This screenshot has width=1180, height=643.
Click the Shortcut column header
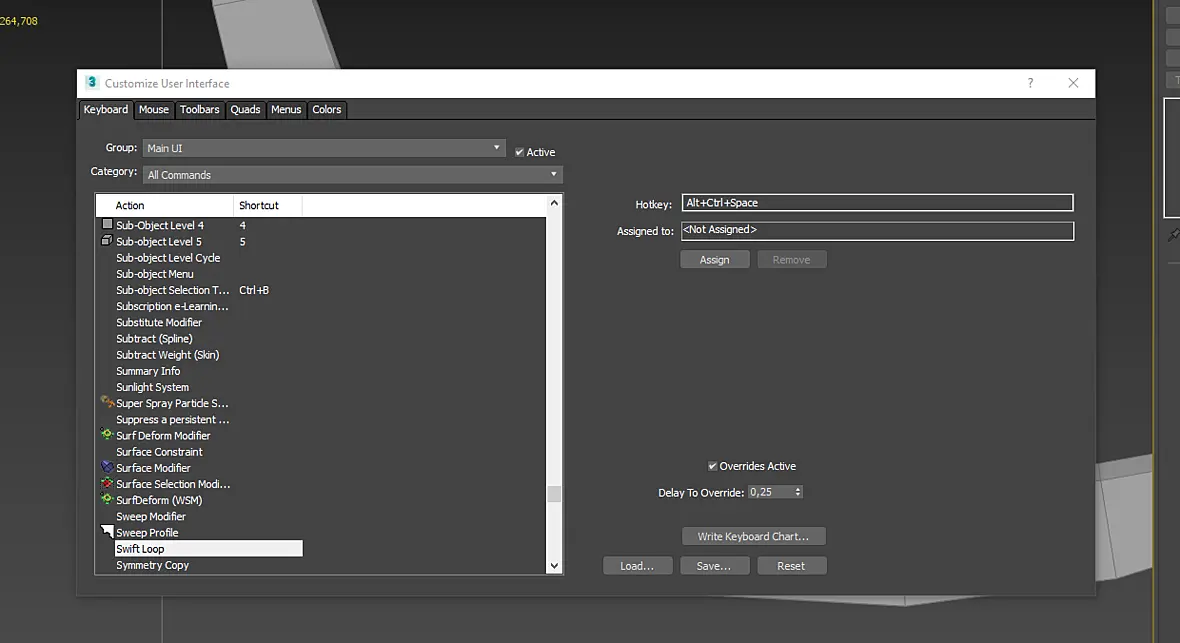click(267, 206)
